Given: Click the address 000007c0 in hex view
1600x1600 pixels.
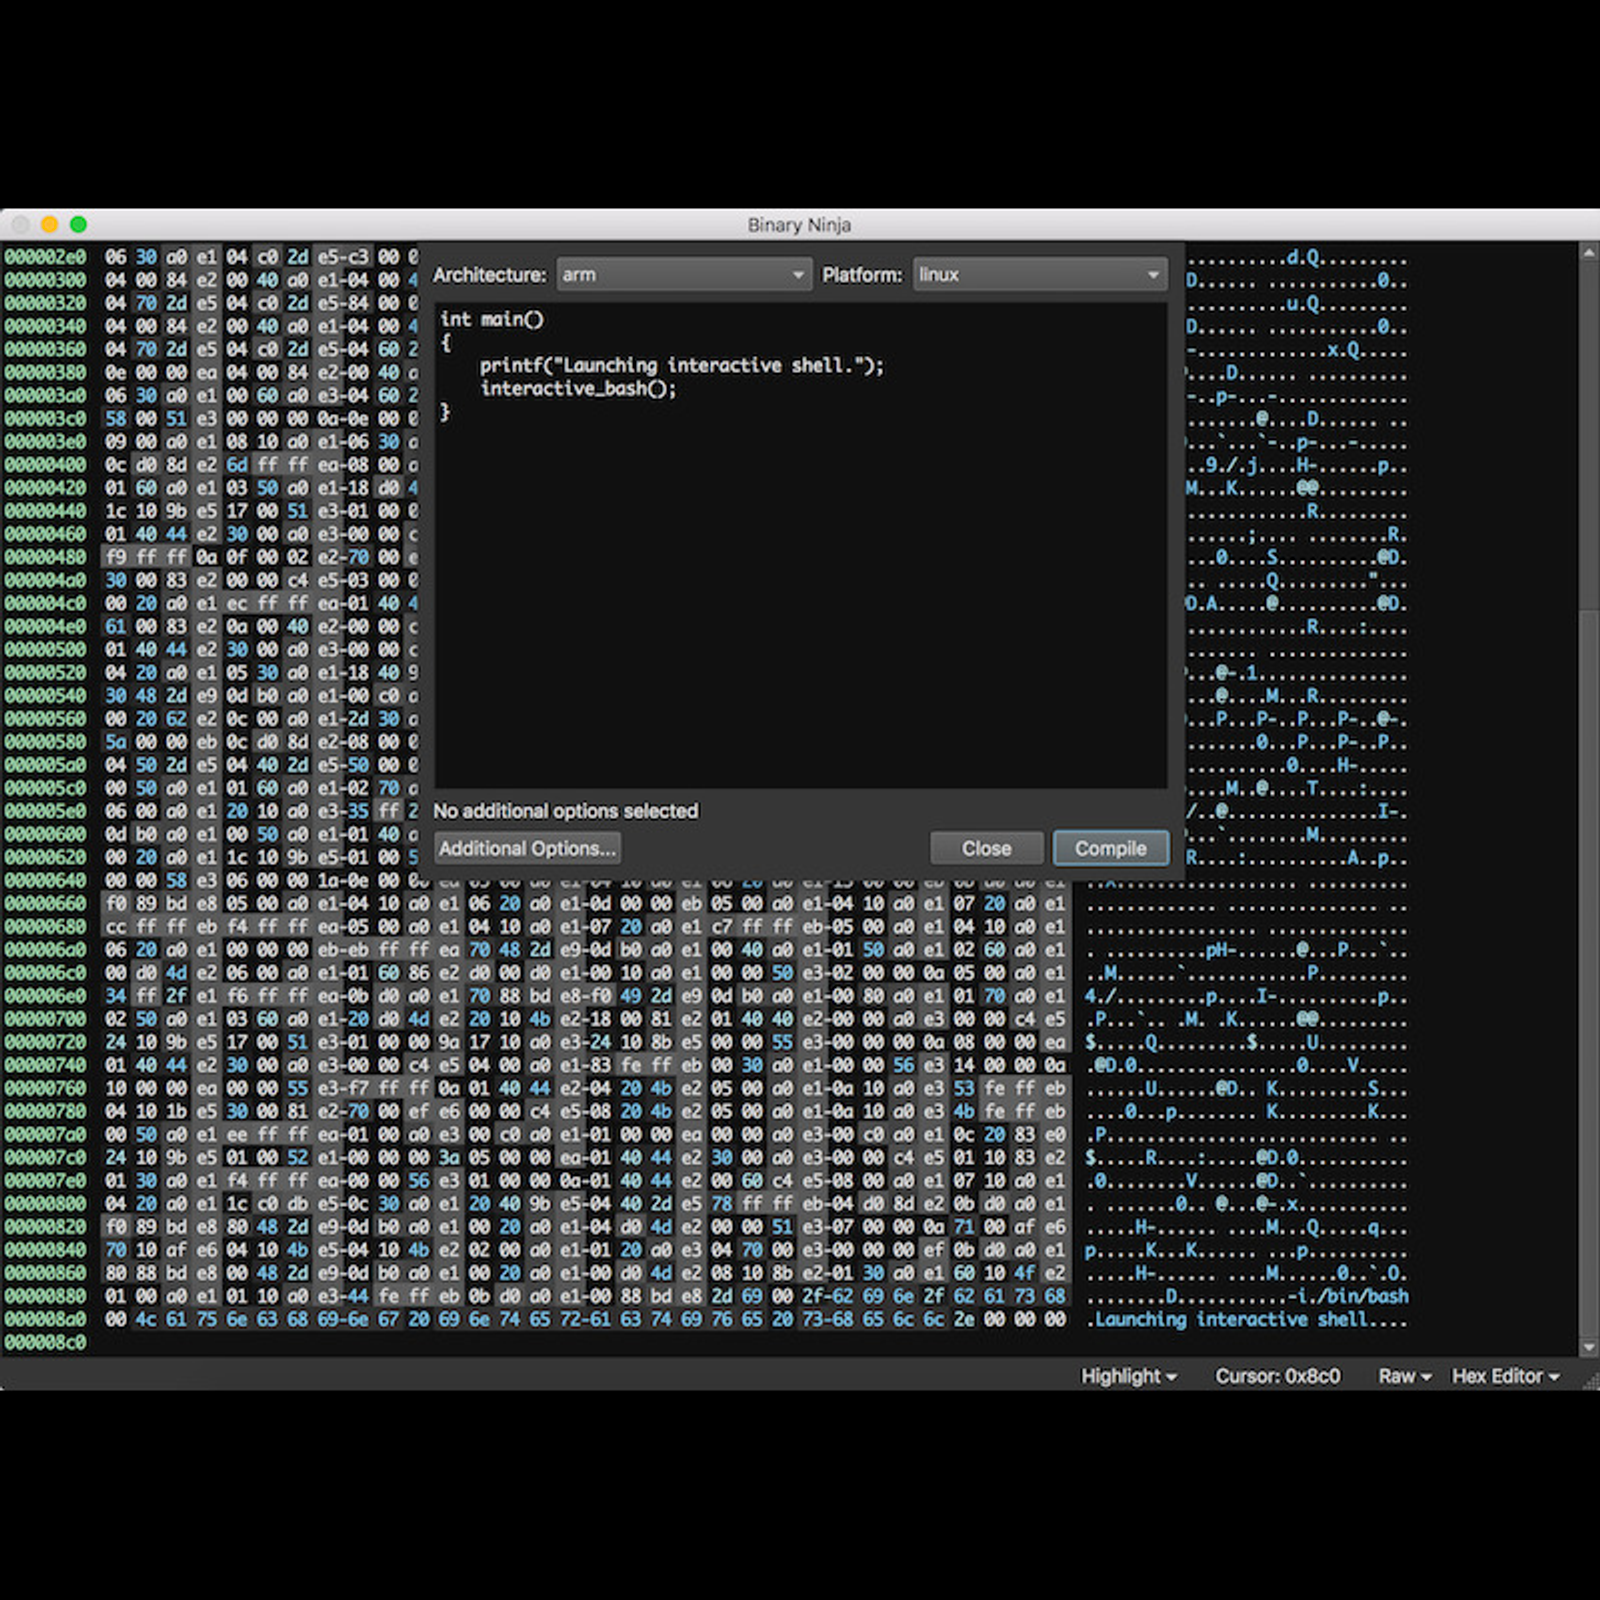Looking at the screenshot, I should [x=45, y=1157].
